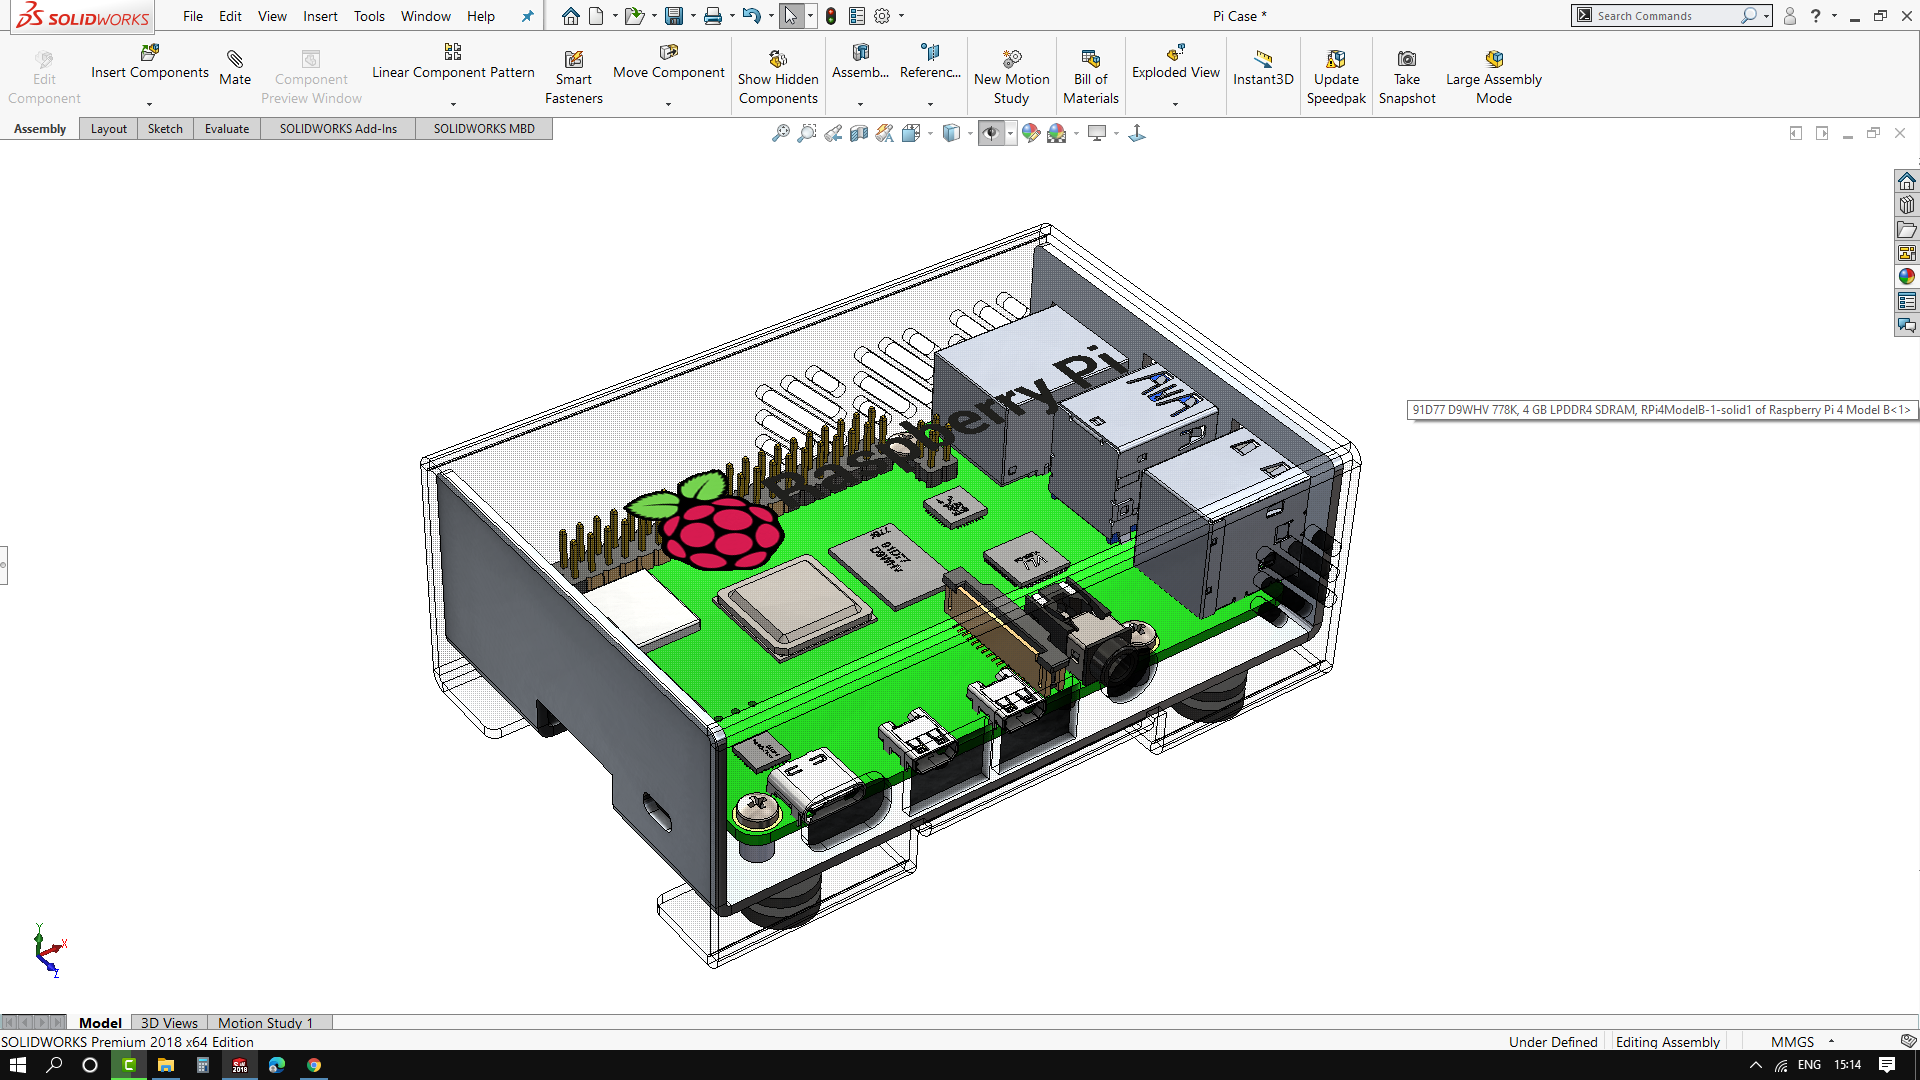Start a New Motion Study
1920x1080 pixels.
(x=1011, y=77)
